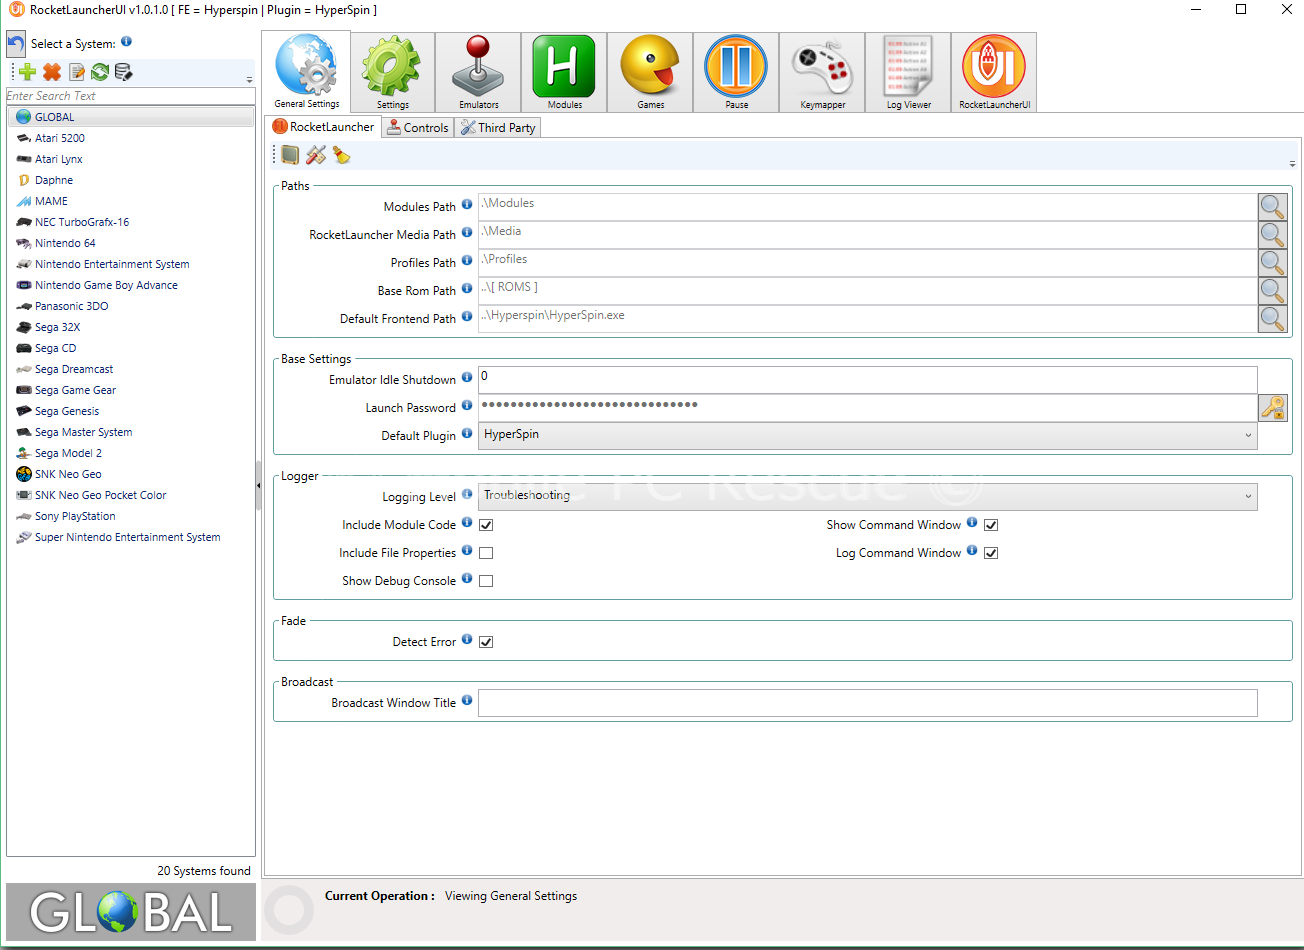Collapse the systems side panel
This screenshot has width=1304, height=950.
coord(259,485)
